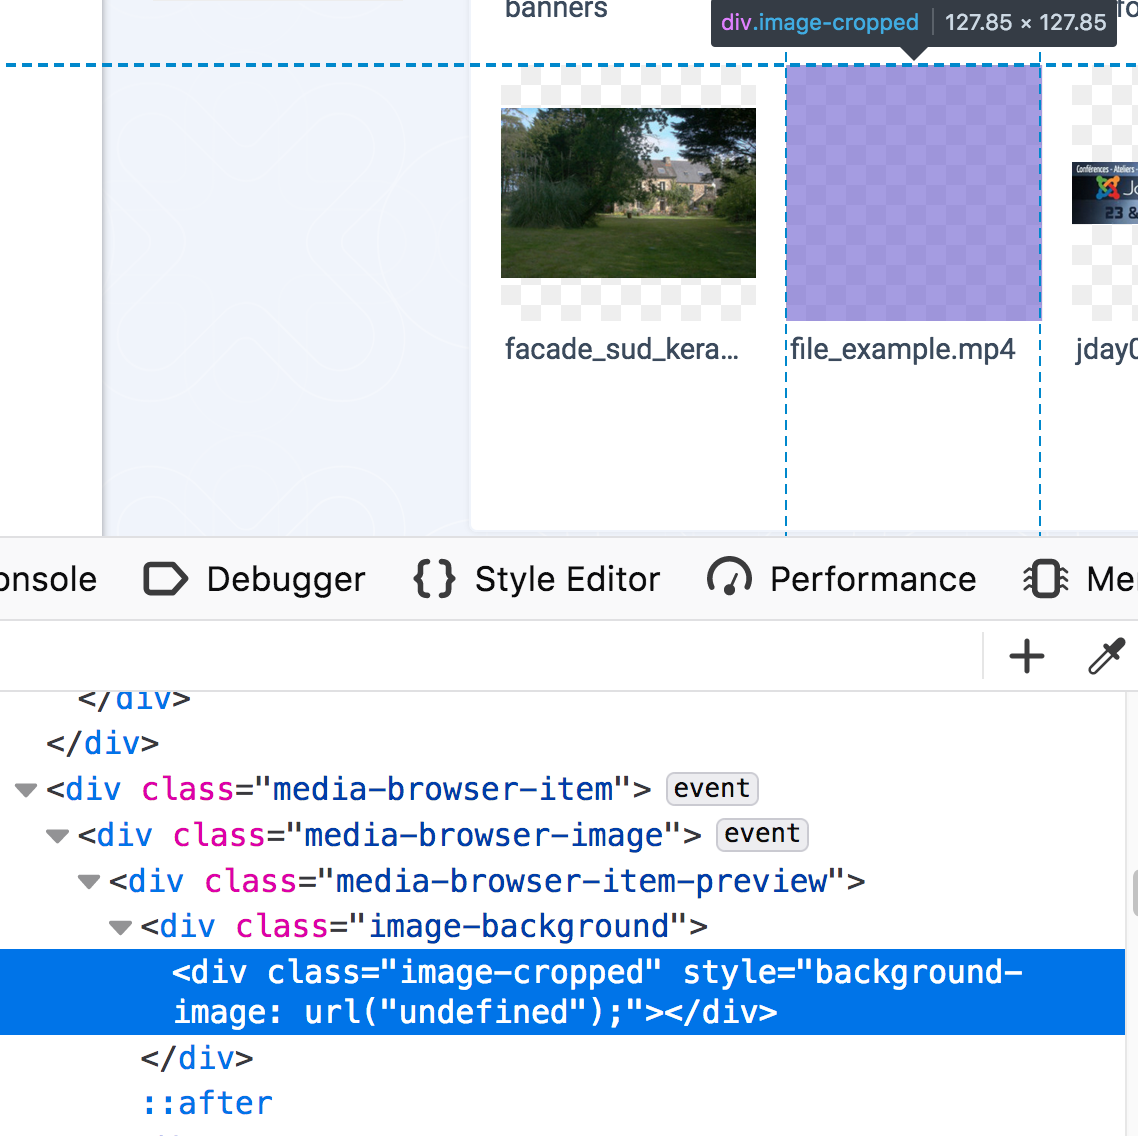Collapse the image-background div node
This screenshot has width=1138, height=1136.
click(x=120, y=927)
